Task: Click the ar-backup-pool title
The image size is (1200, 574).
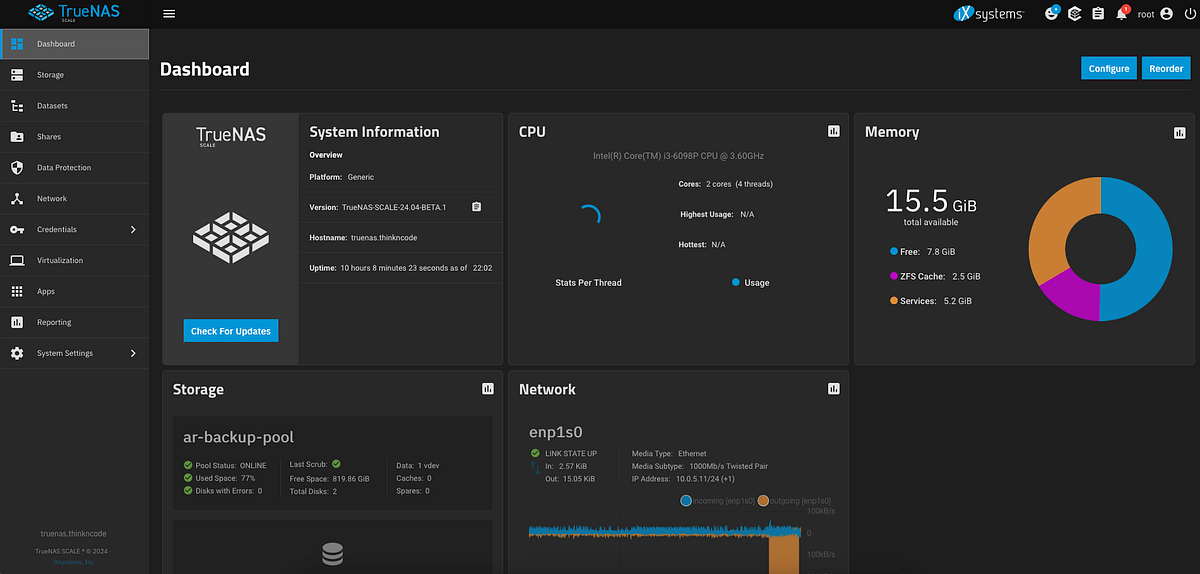Action: tap(238, 437)
